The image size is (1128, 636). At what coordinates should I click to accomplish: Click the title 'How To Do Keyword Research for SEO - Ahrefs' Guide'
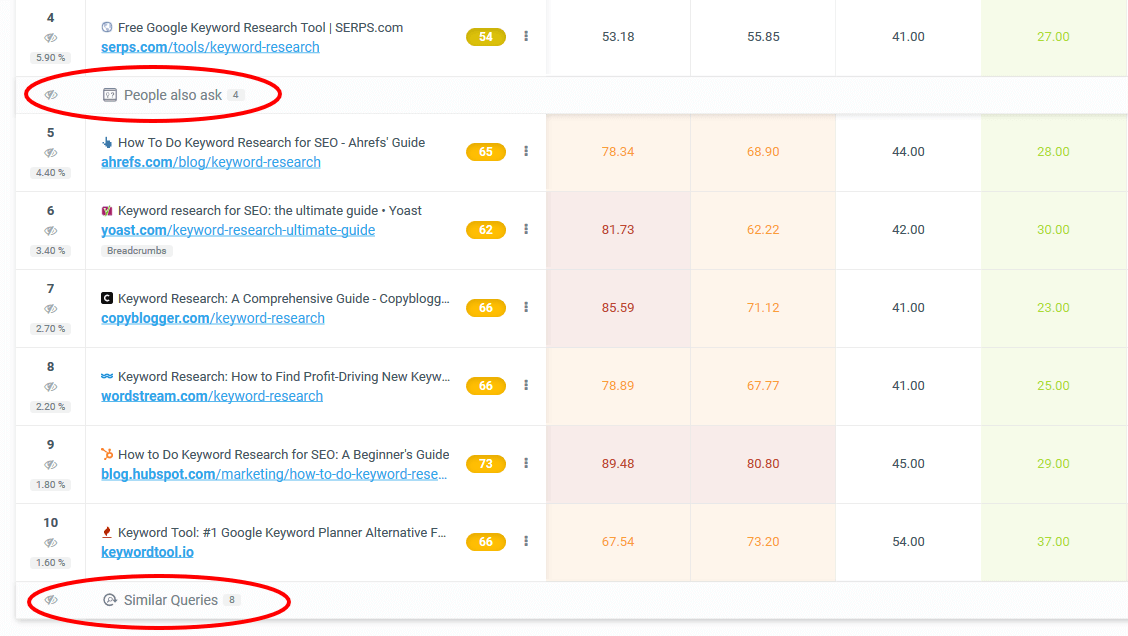tap(271, 142)
